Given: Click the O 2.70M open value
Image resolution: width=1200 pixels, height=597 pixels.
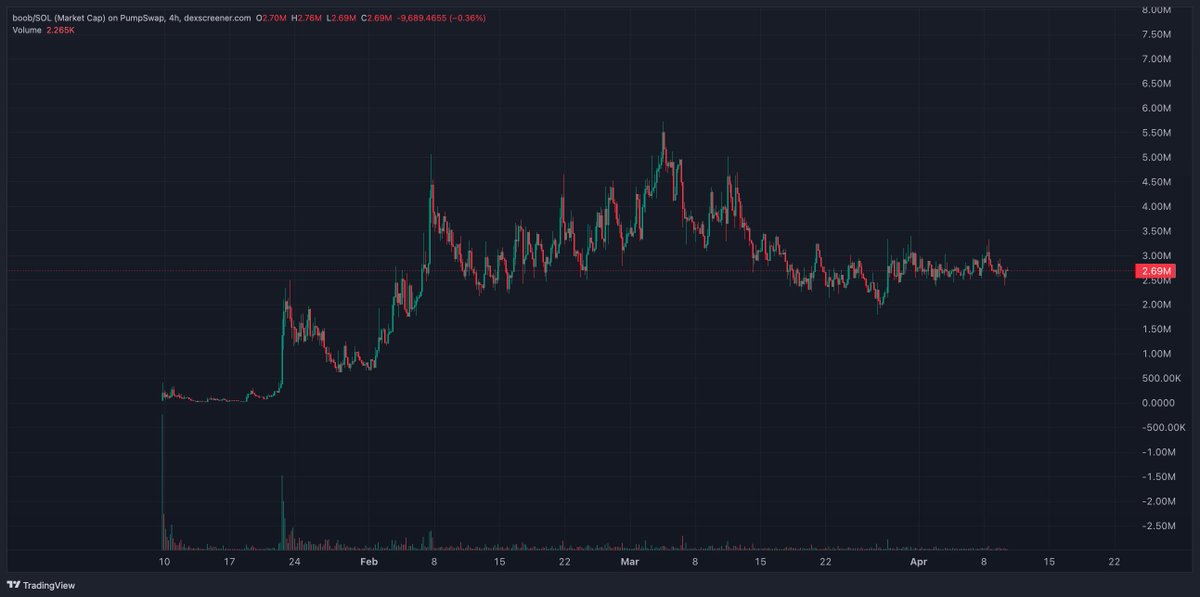Looking at the screenshot, I should pyautogui.click(x=272, y=17).
